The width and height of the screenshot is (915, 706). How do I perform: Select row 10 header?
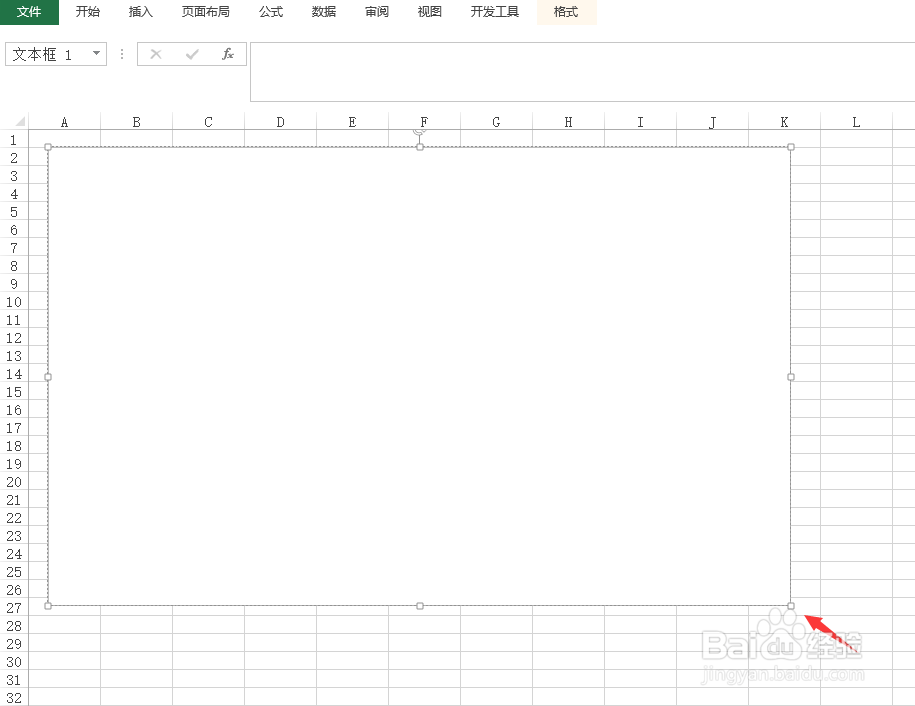(x=14, y=302)
